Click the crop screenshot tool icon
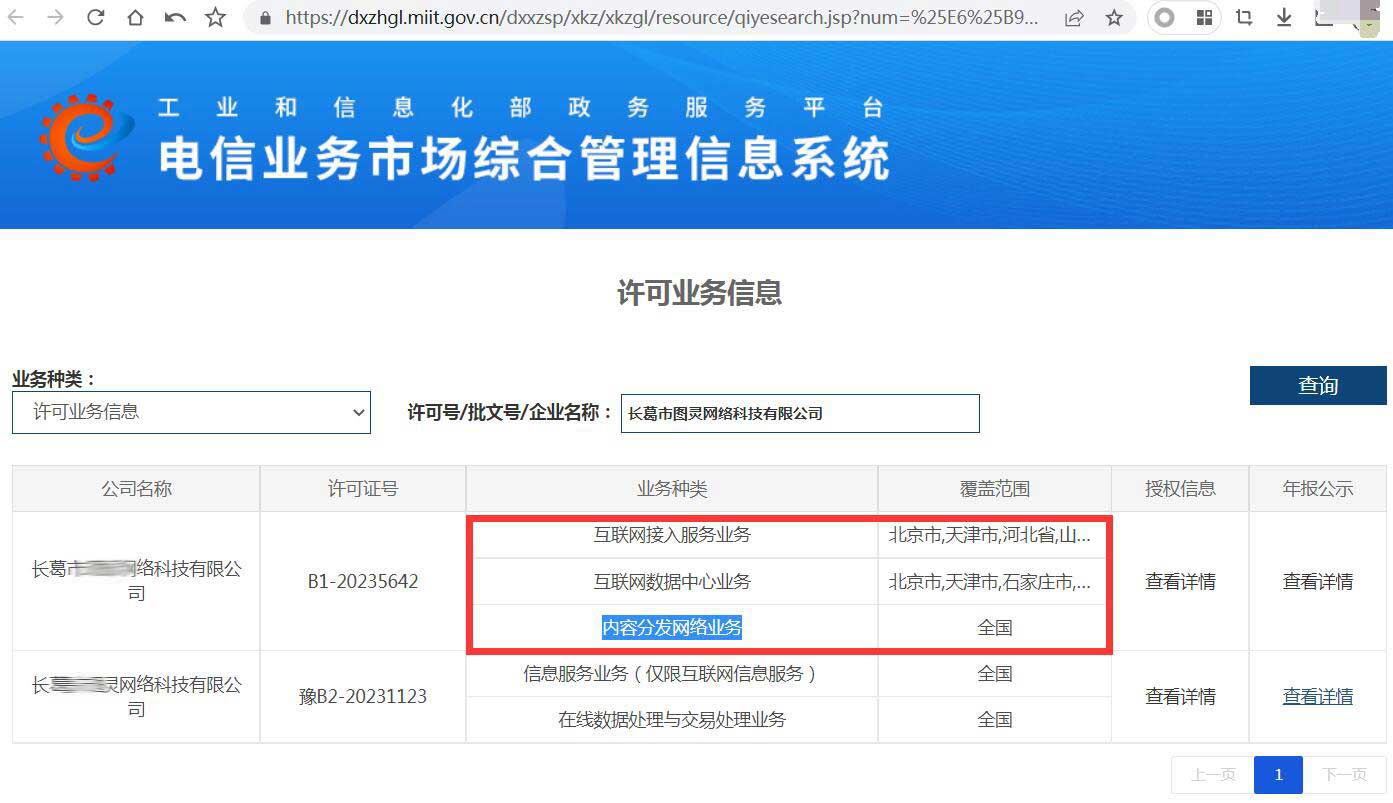The height and width of the screenshot is (803, 1393). [1244, 17]
